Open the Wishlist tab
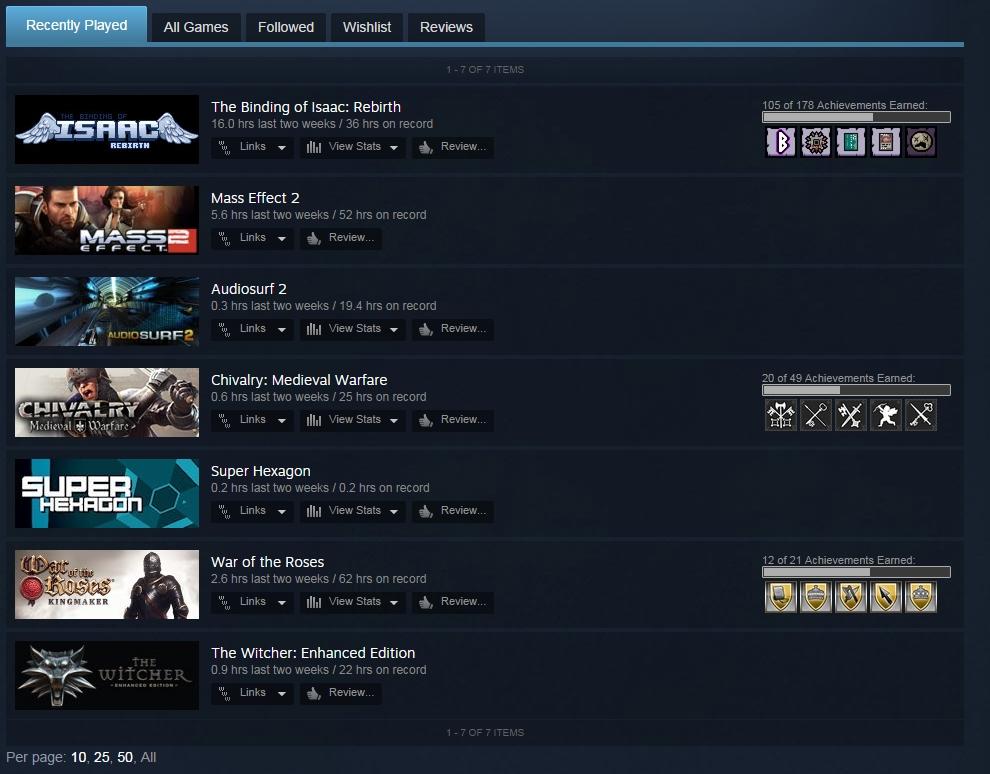The image size is (990, 774). click(x=367, y=27)
